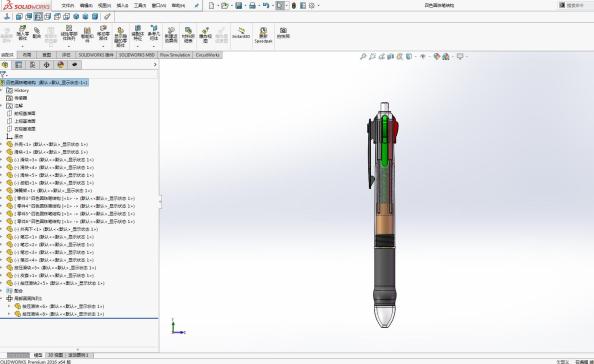Viewport: 594px width, 364px height.
Task: Click the pen model in viewport
Action: point(384,214)
